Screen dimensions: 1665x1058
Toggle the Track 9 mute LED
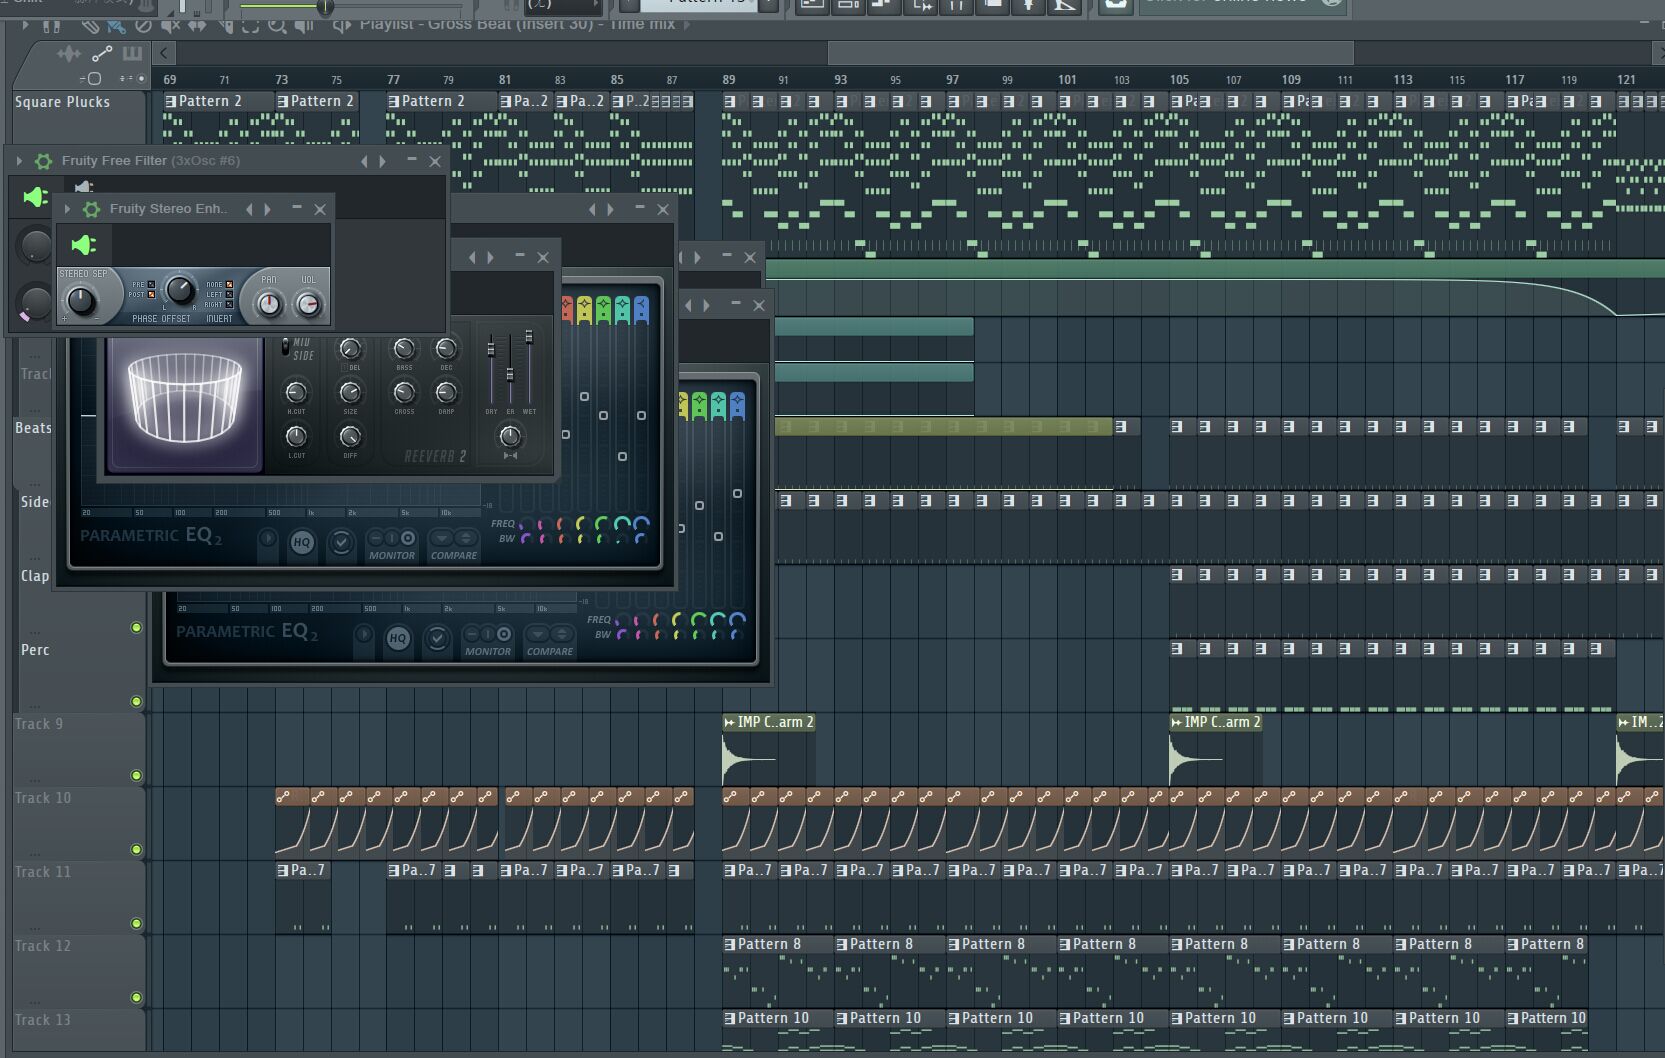pos(136,776)
